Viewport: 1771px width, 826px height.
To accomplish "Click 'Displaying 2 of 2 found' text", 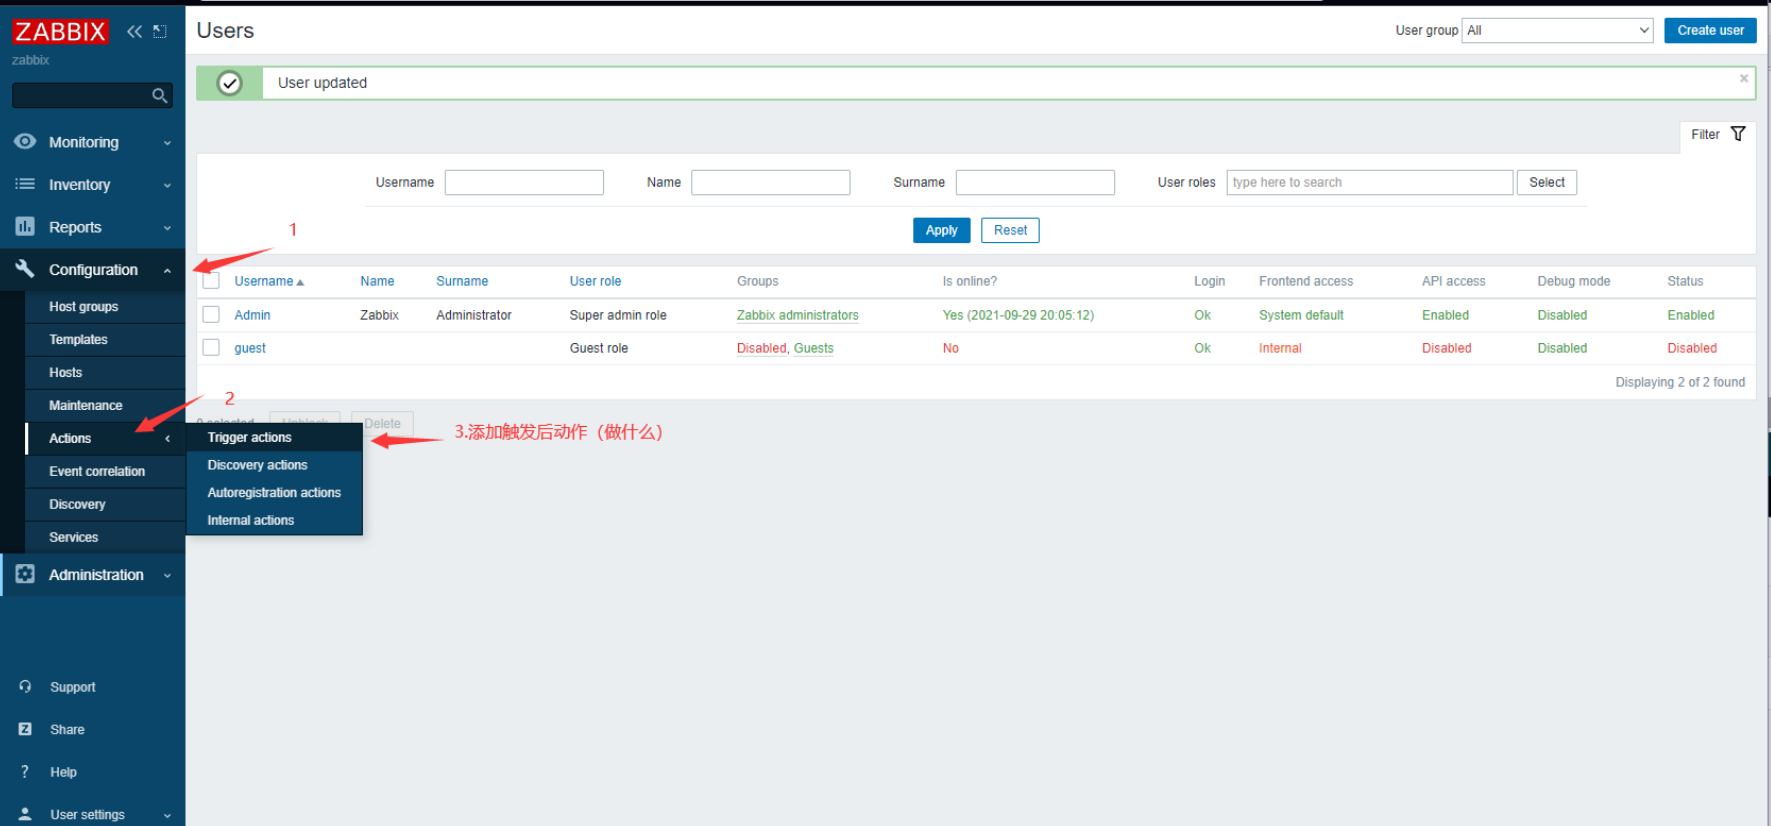I will click(x=1680, y=382).
